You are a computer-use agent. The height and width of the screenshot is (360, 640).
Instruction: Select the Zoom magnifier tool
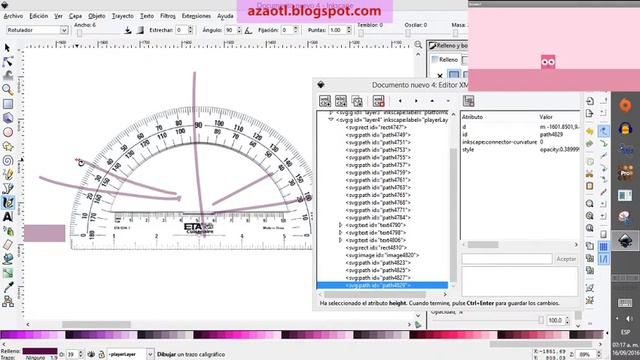tap(7, 89)
